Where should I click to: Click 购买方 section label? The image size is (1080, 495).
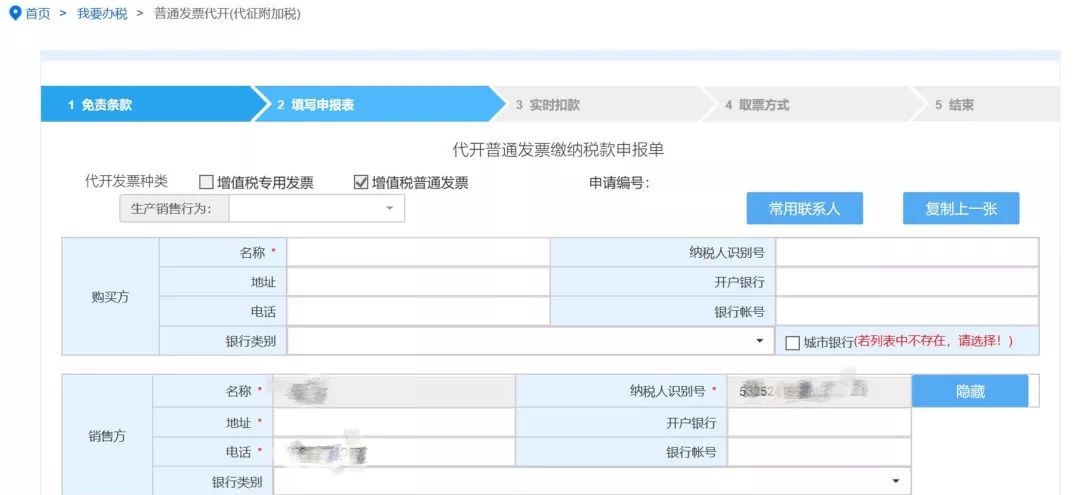click(x=110, y=297)
